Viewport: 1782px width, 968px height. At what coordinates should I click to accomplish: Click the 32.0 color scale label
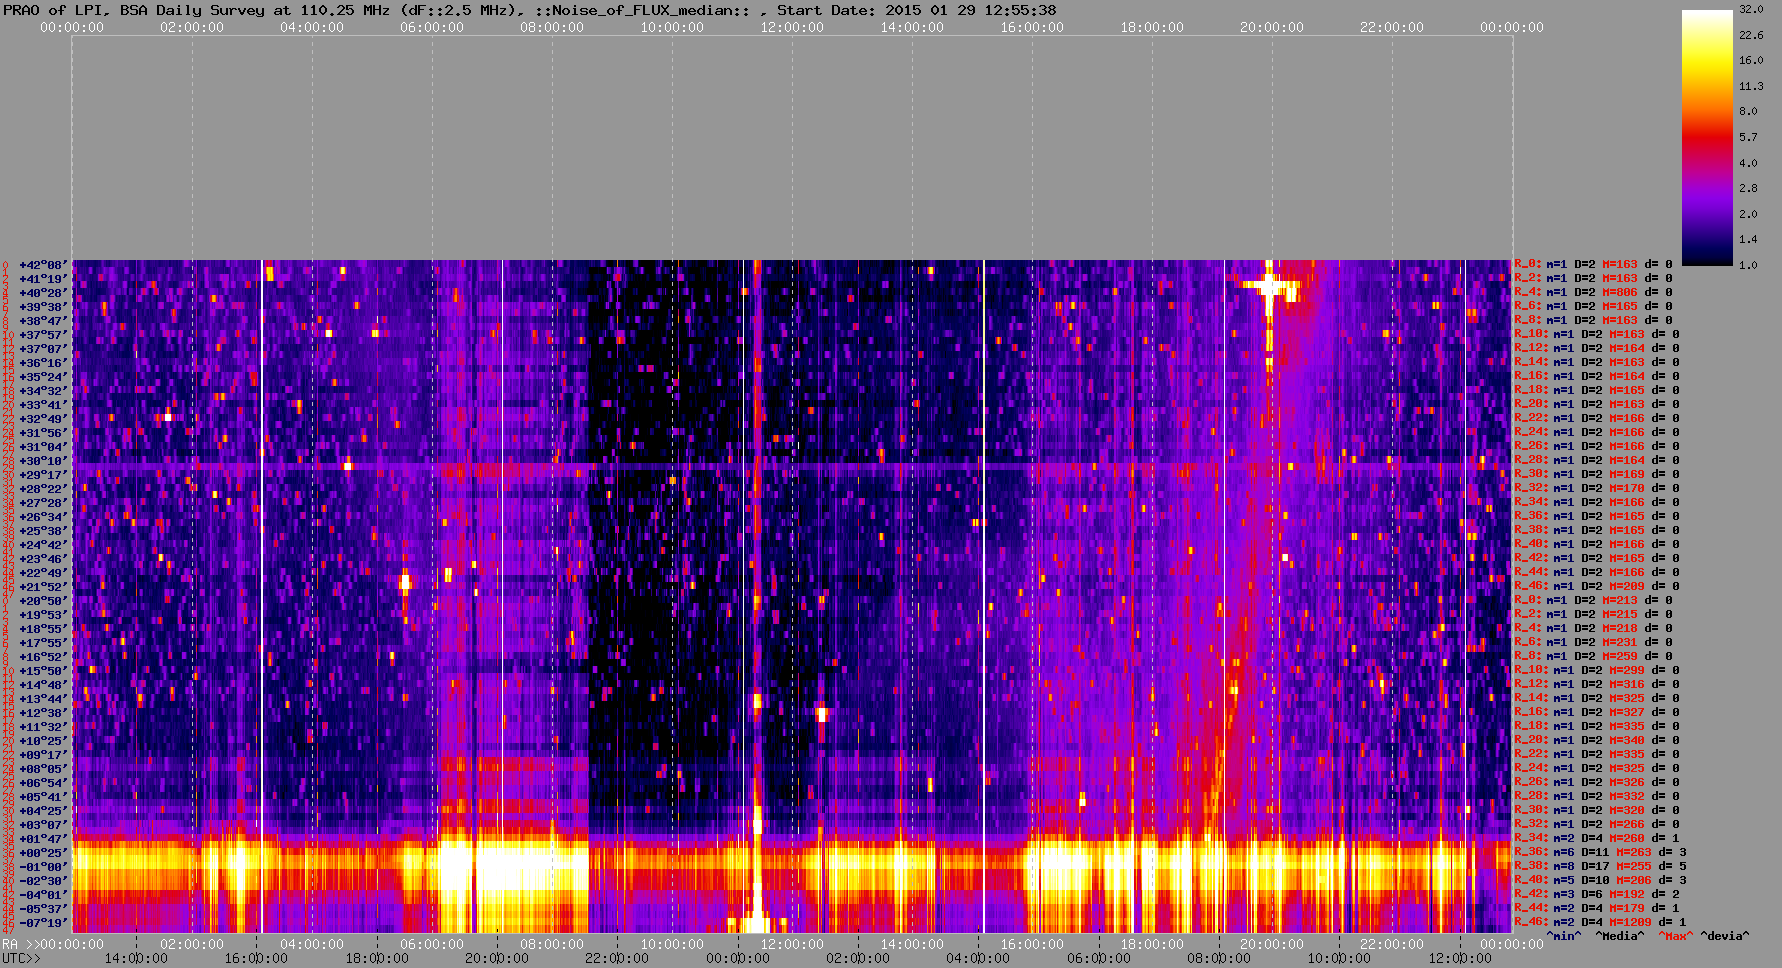pyautogui.click(x=1751, y=9)
